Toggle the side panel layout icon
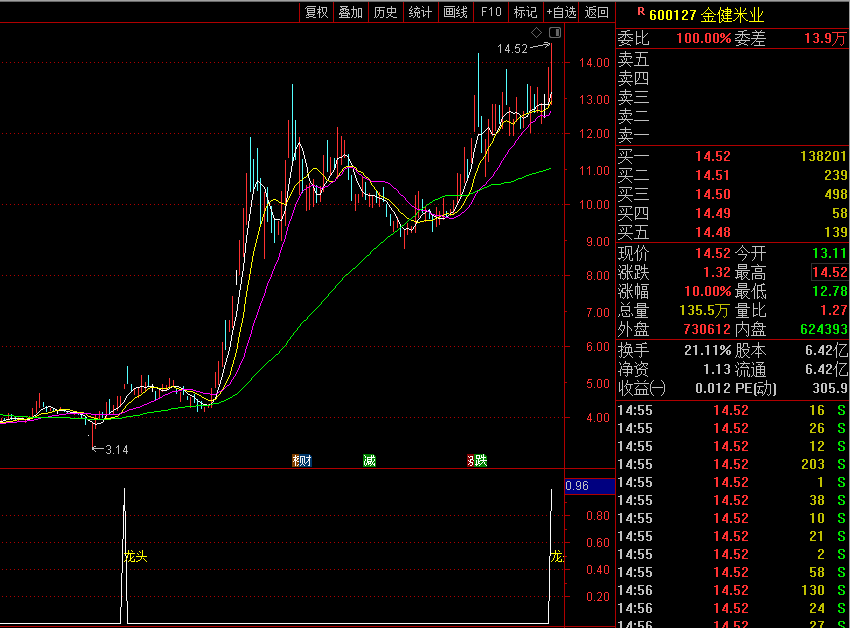 555,33
